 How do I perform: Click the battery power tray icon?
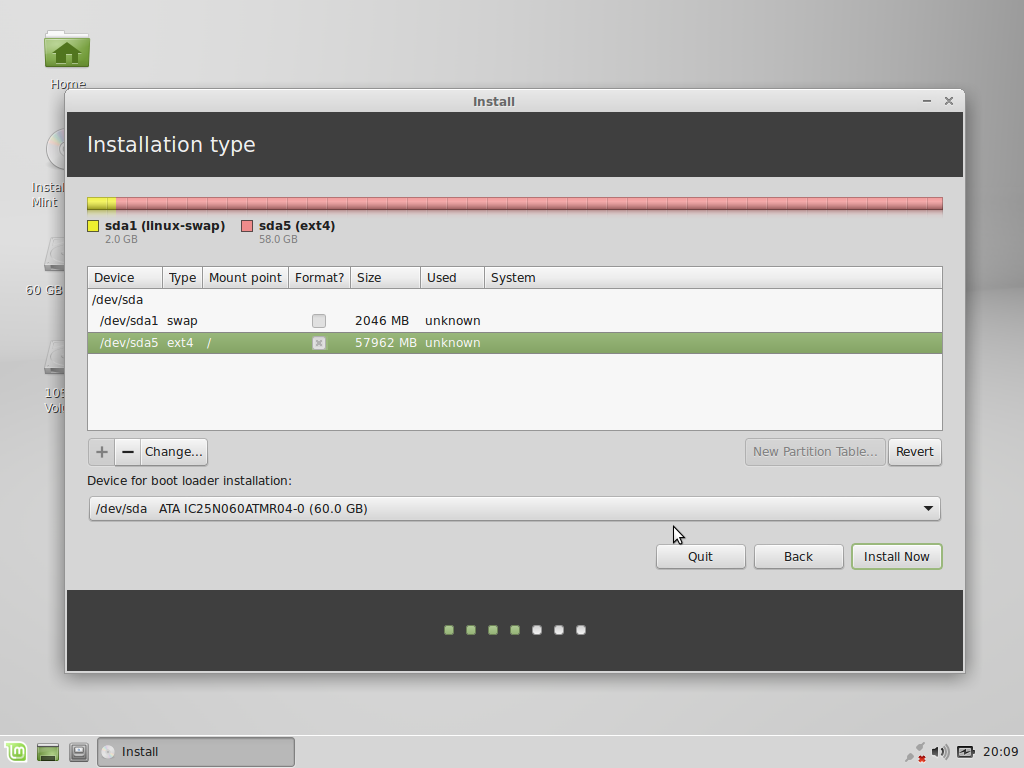coord(965,752)
